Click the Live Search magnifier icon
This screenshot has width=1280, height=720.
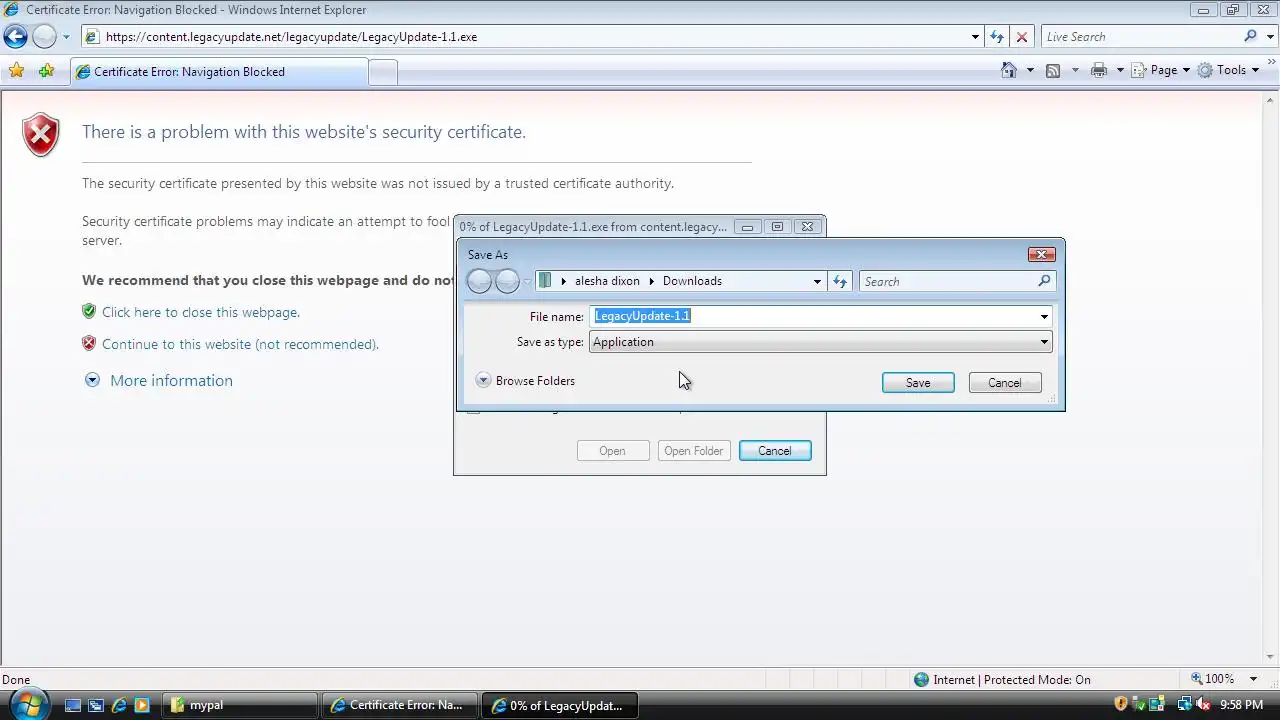1250,36
